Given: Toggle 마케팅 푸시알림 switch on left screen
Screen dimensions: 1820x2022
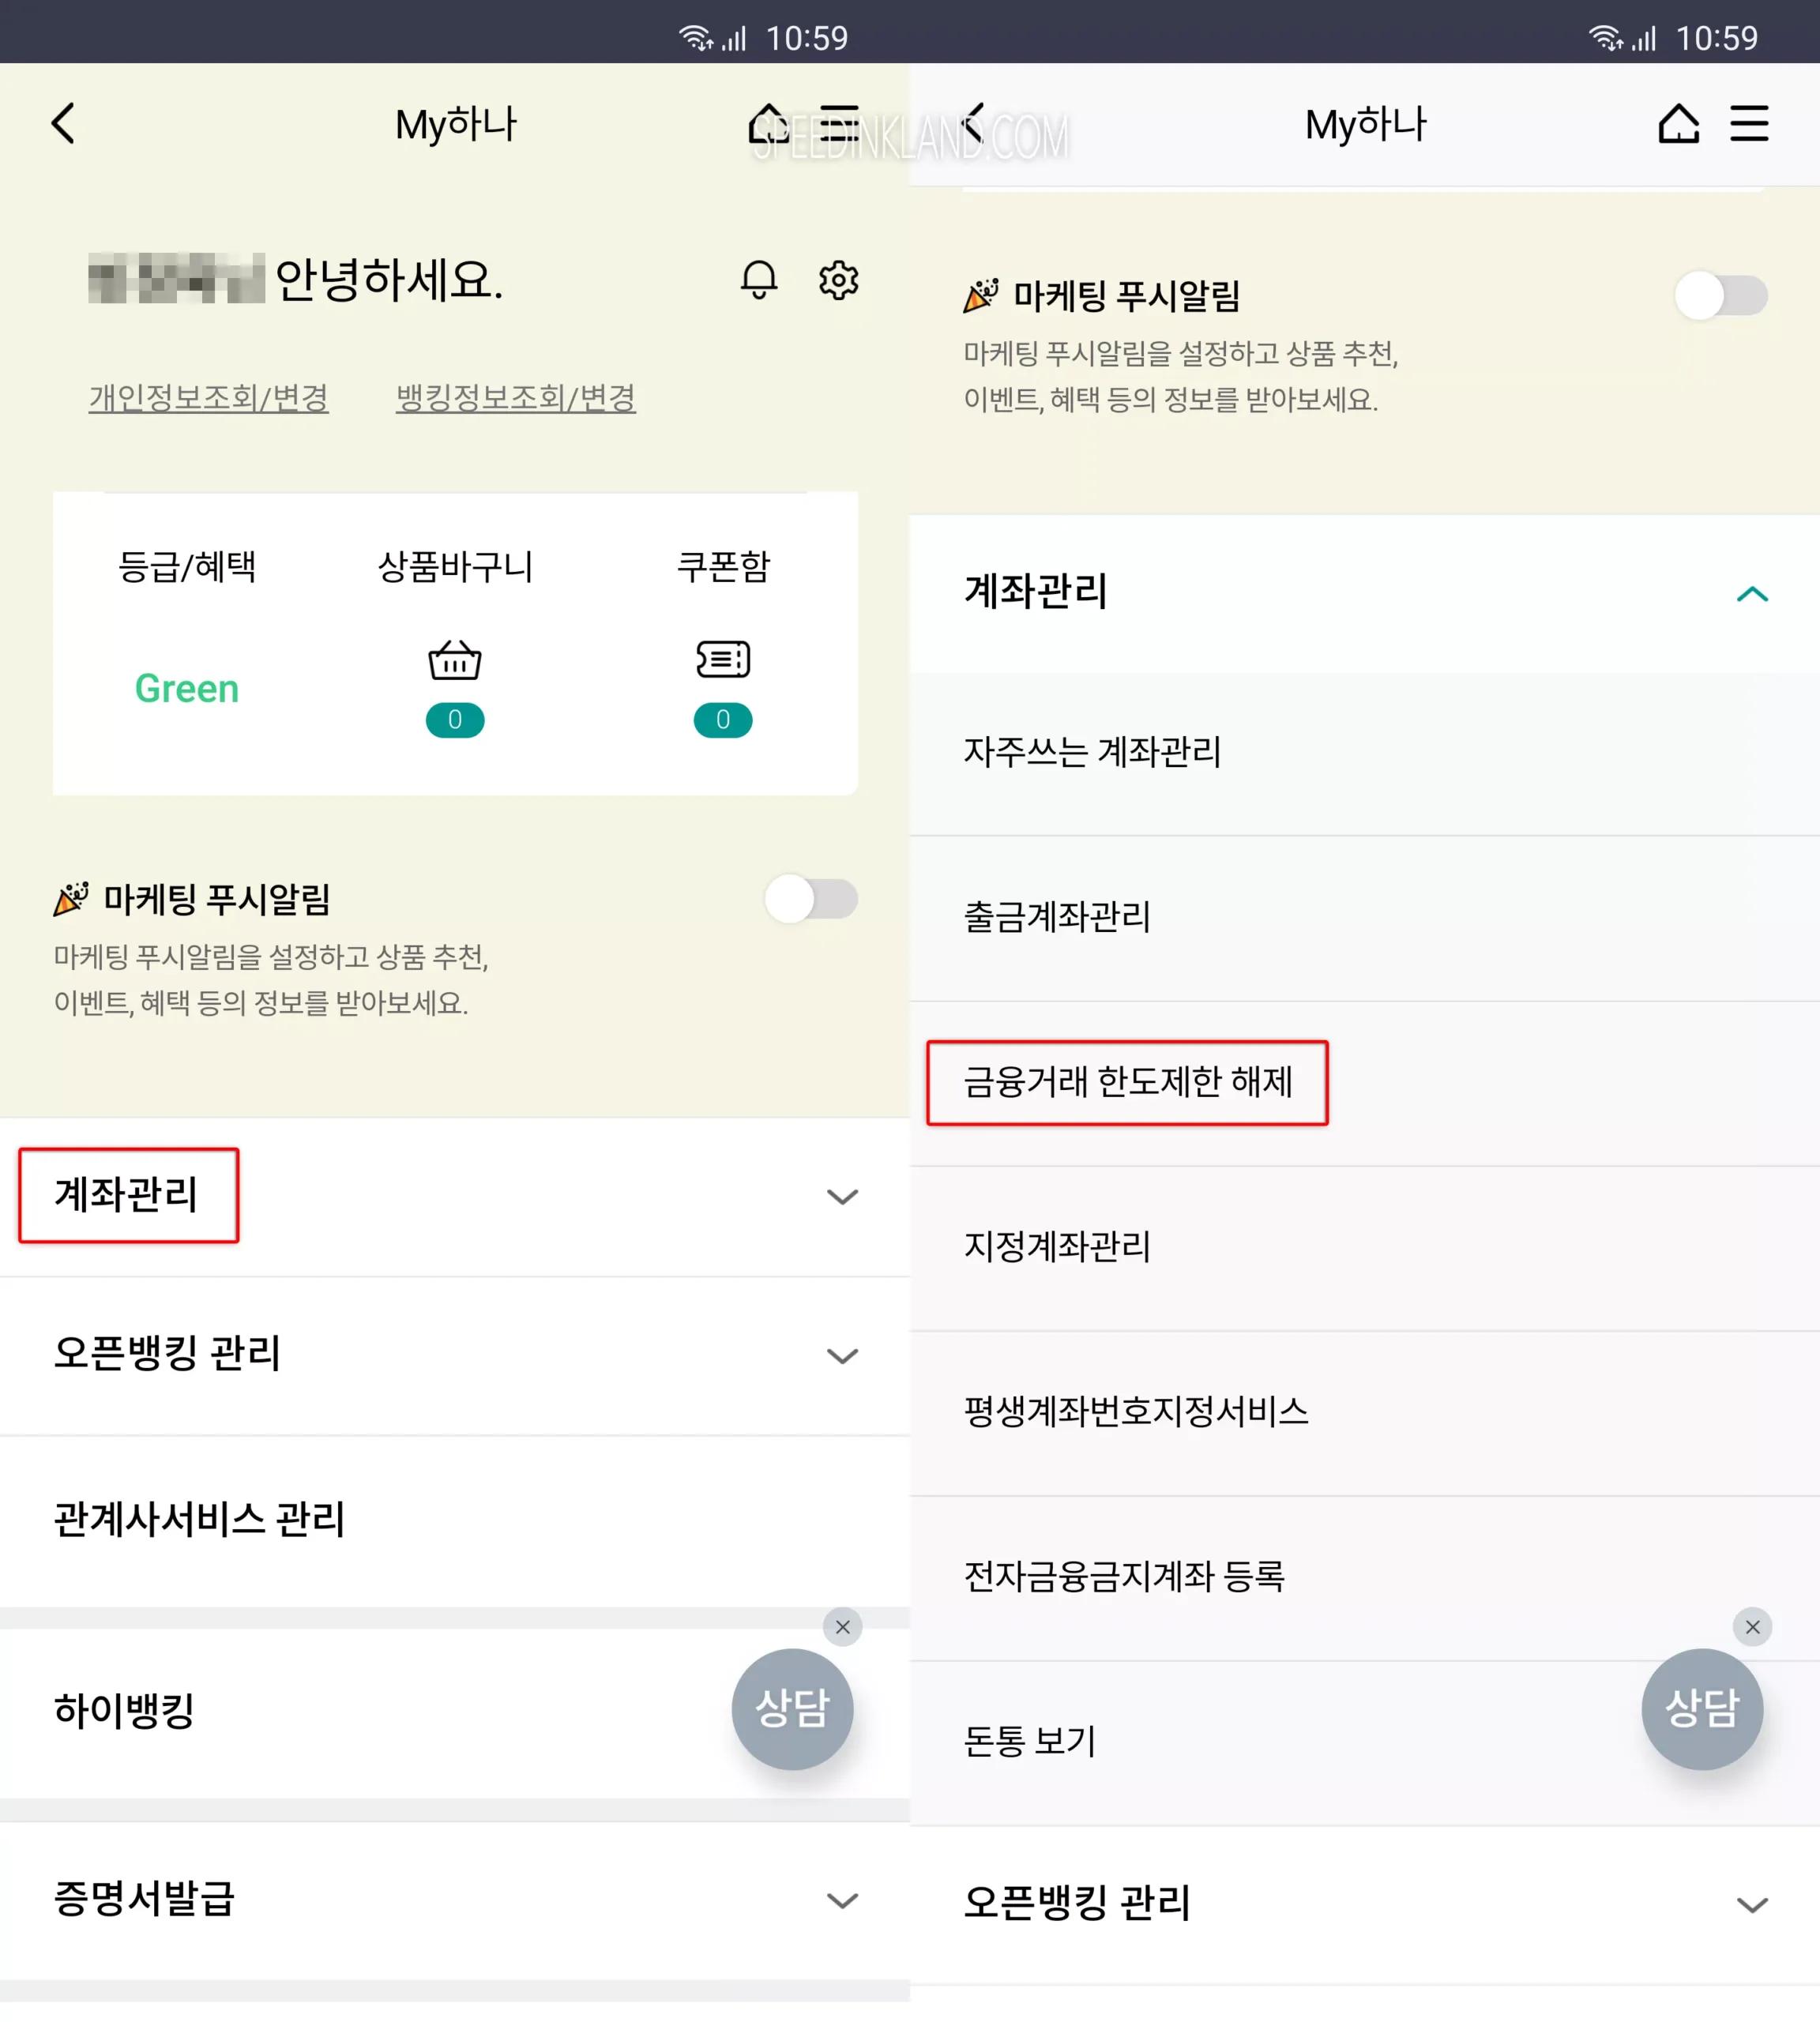Looking at the screenshot, I should (x=811, y=899).
